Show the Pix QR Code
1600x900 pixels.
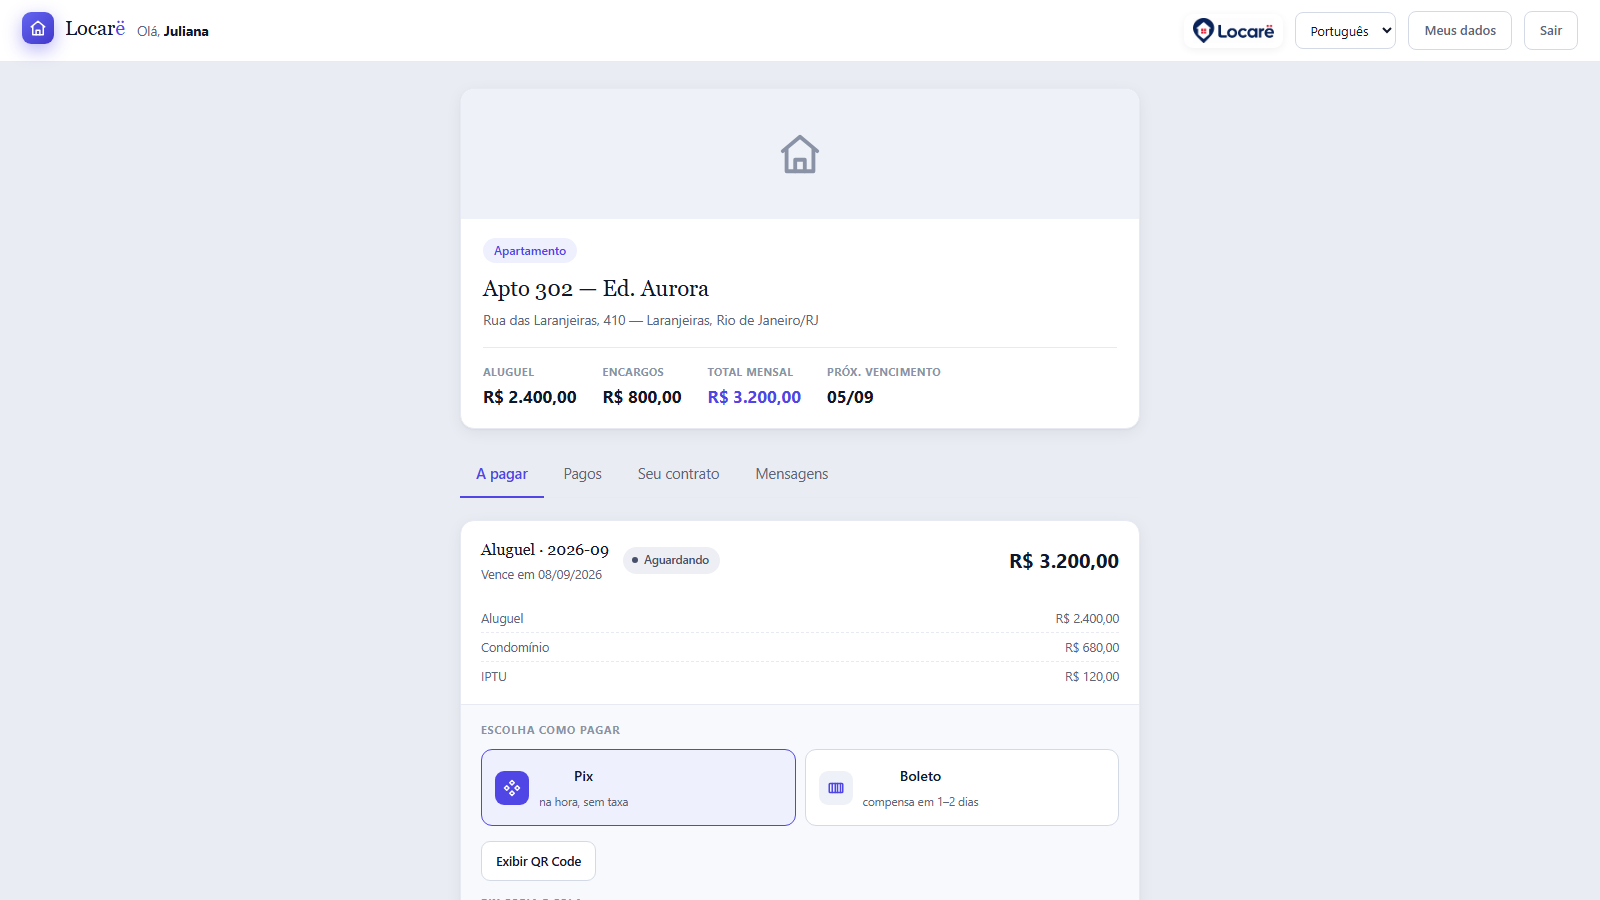538,861
